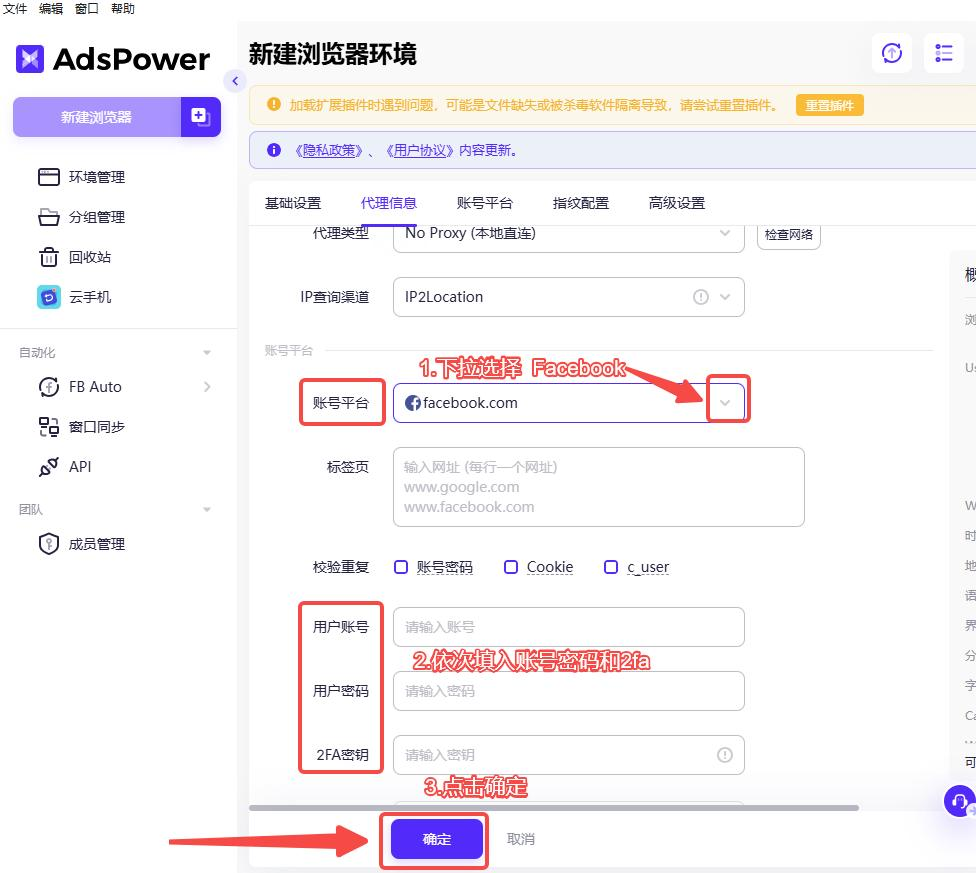Screen dimensions: 976x873
Task: Switch to the 指纹配置 tab
Action: (580, 203)
